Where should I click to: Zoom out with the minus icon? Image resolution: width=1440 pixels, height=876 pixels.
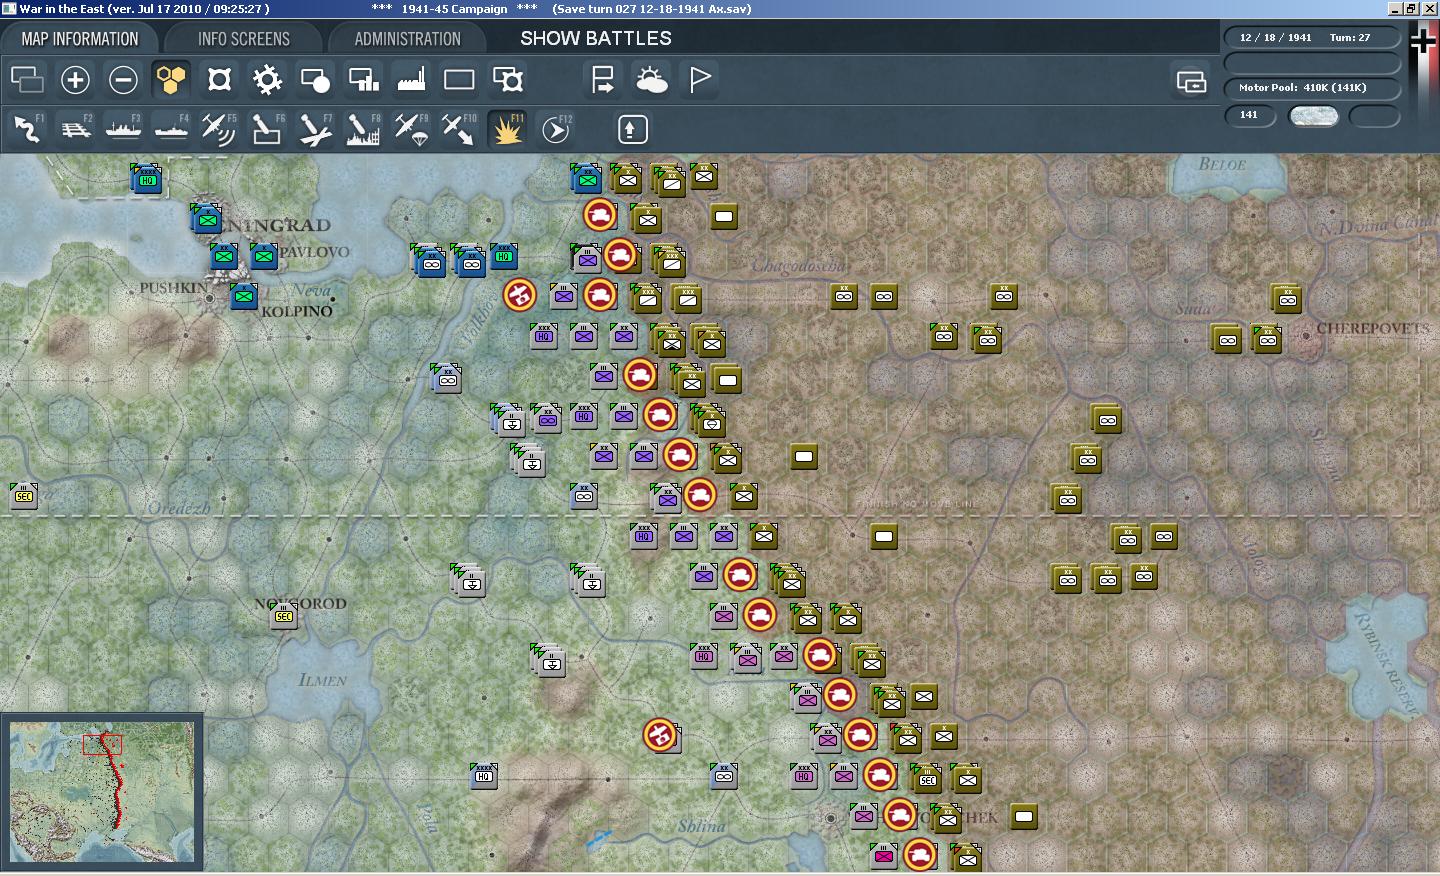[x=123, y=79]
